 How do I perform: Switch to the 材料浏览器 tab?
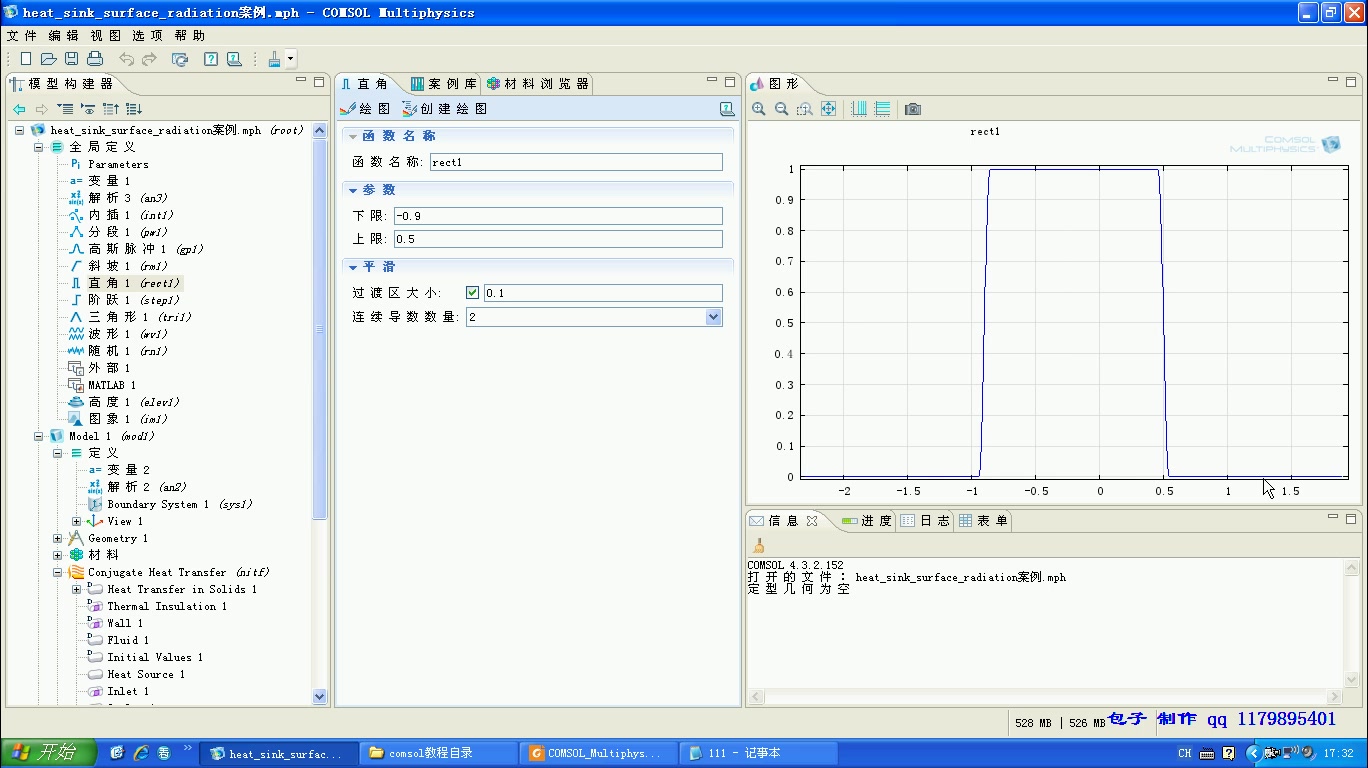[538, 84]
